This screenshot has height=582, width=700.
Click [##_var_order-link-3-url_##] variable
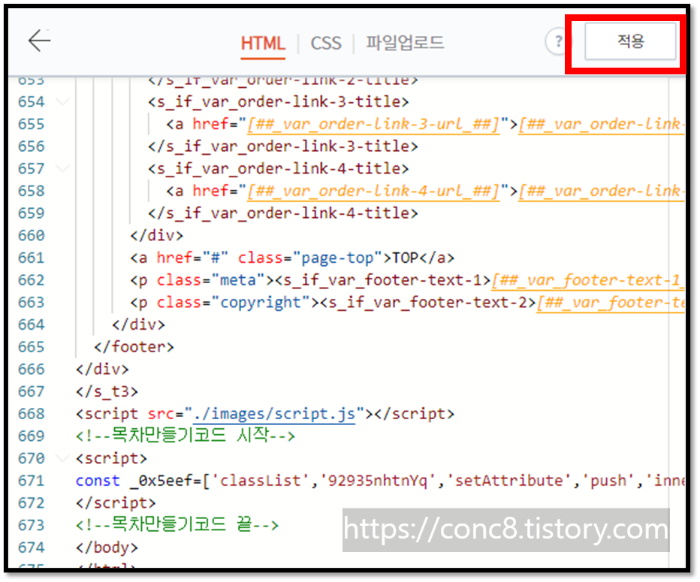pyautogui.click(x=373, y=124)
